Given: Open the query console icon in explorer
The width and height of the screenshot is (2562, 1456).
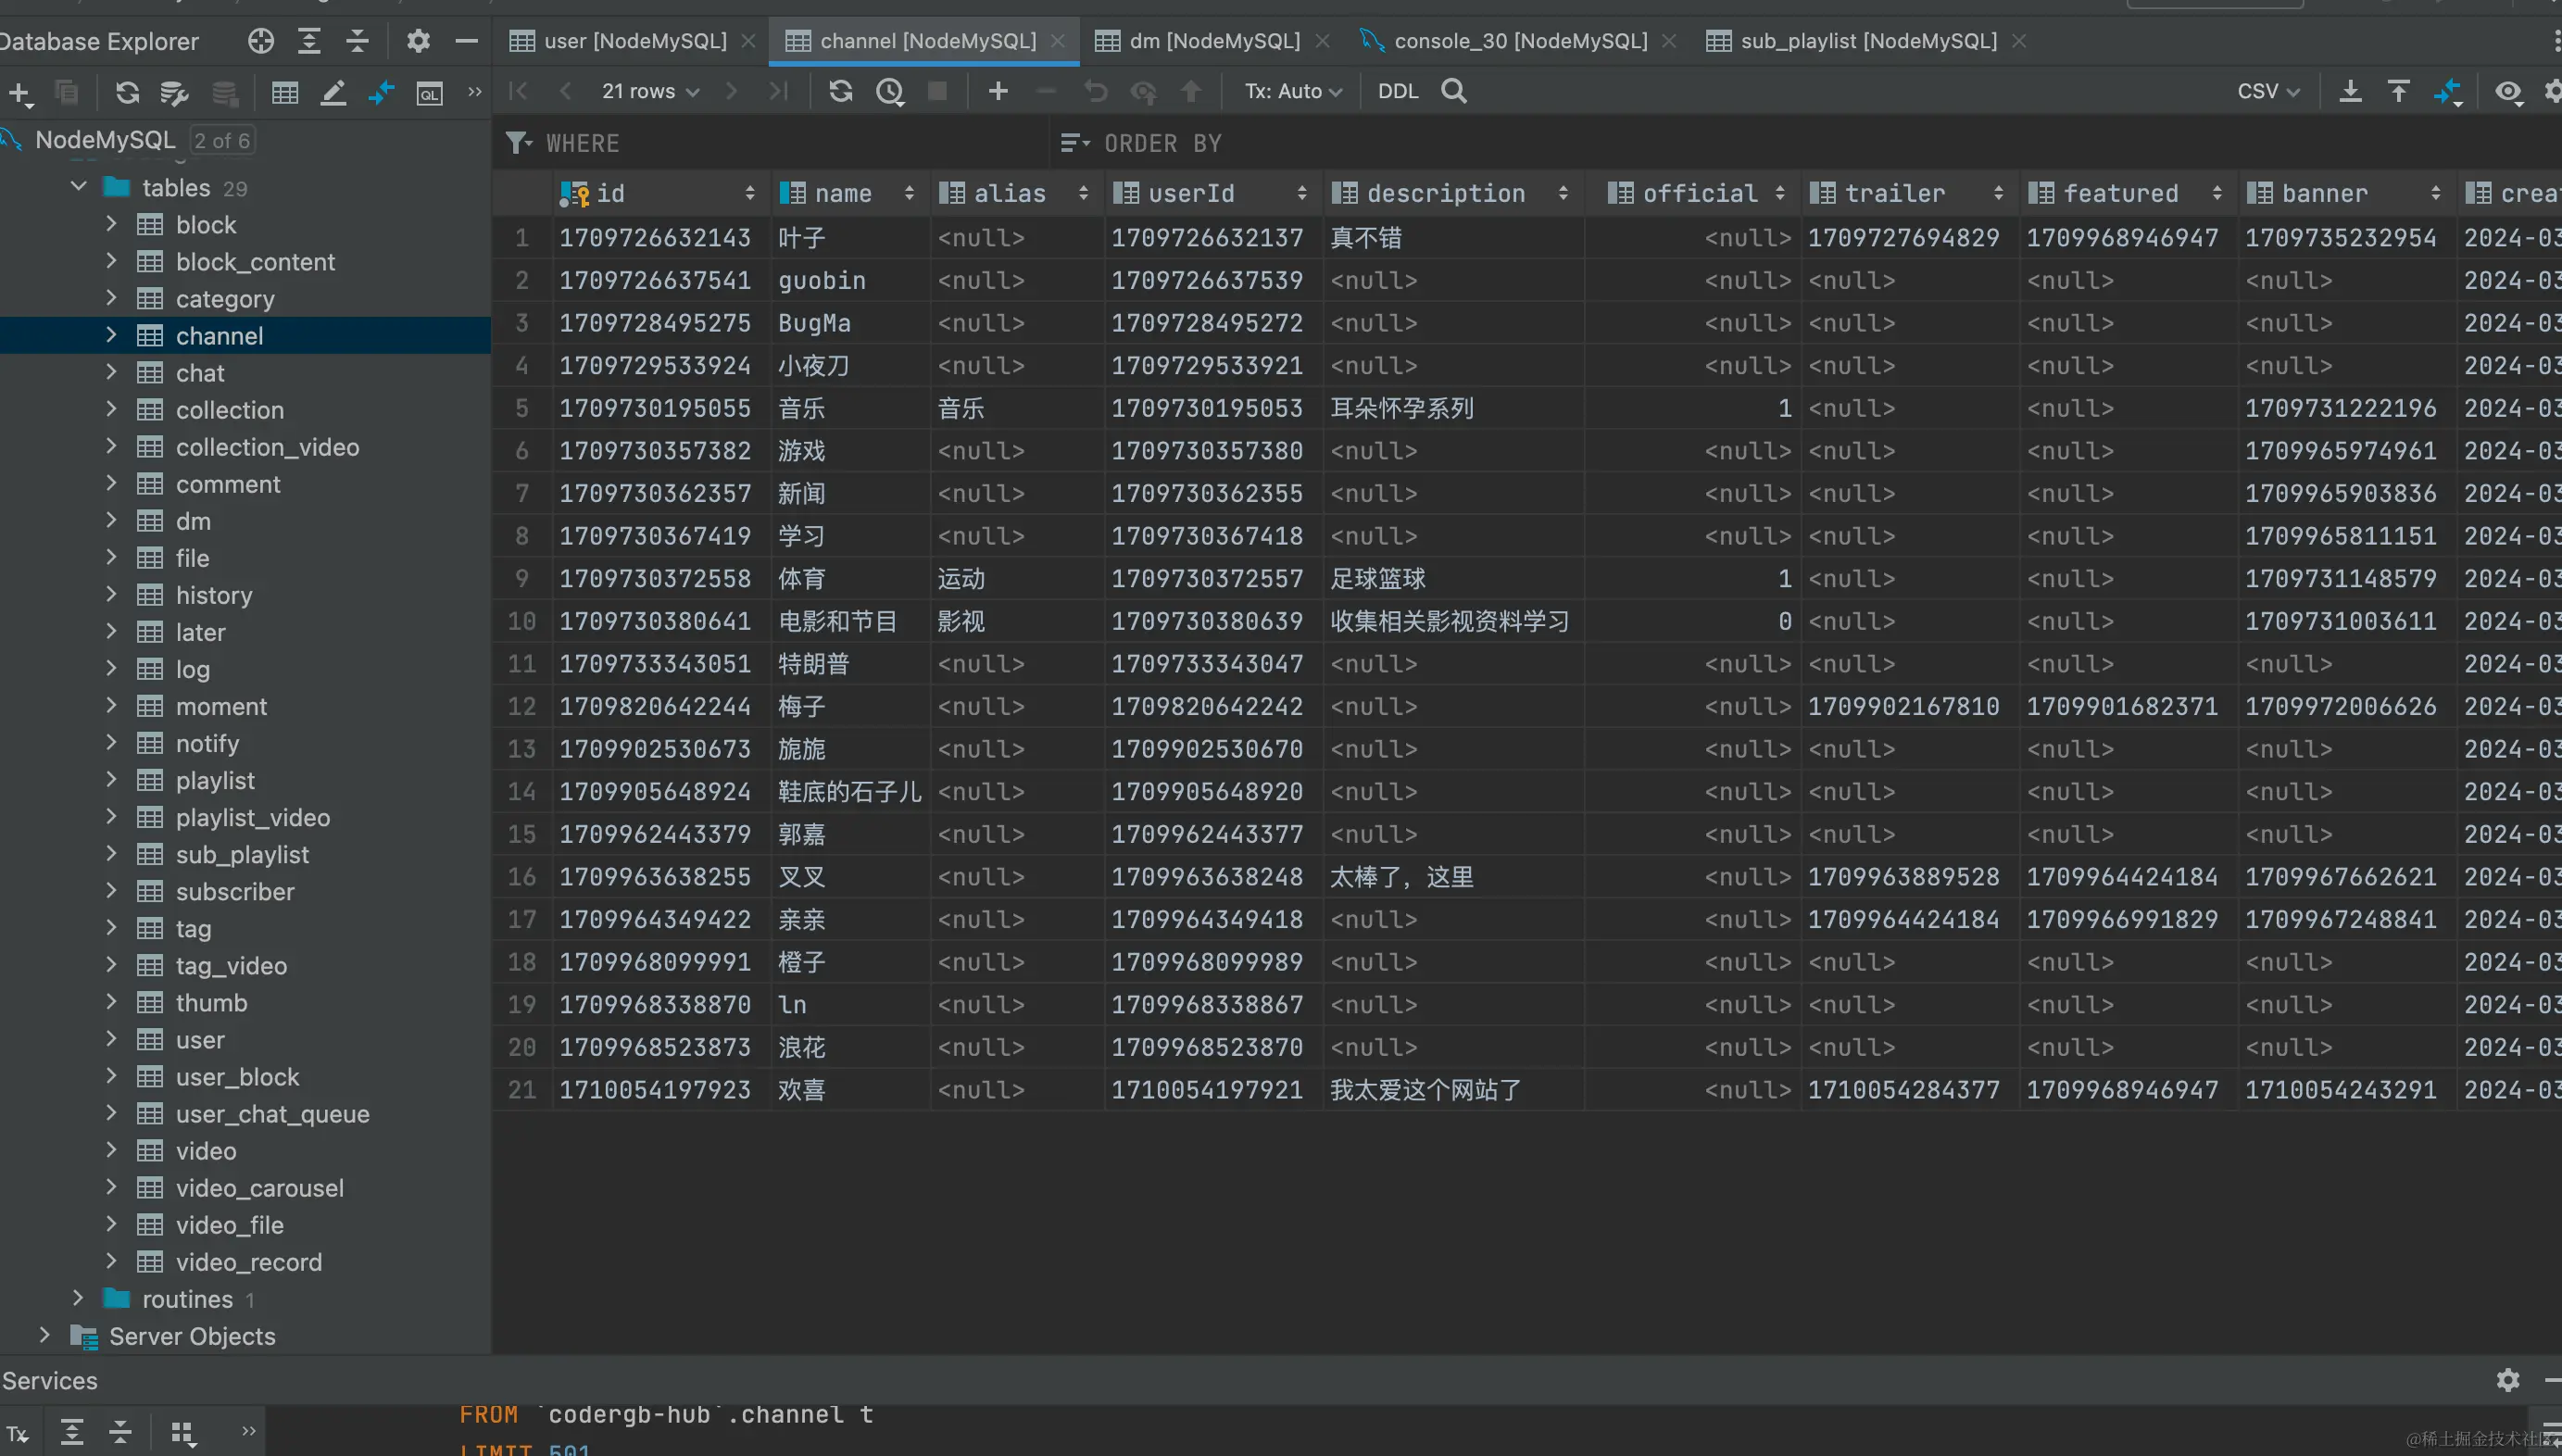Looking at the screenshot, I should [429, 94].
